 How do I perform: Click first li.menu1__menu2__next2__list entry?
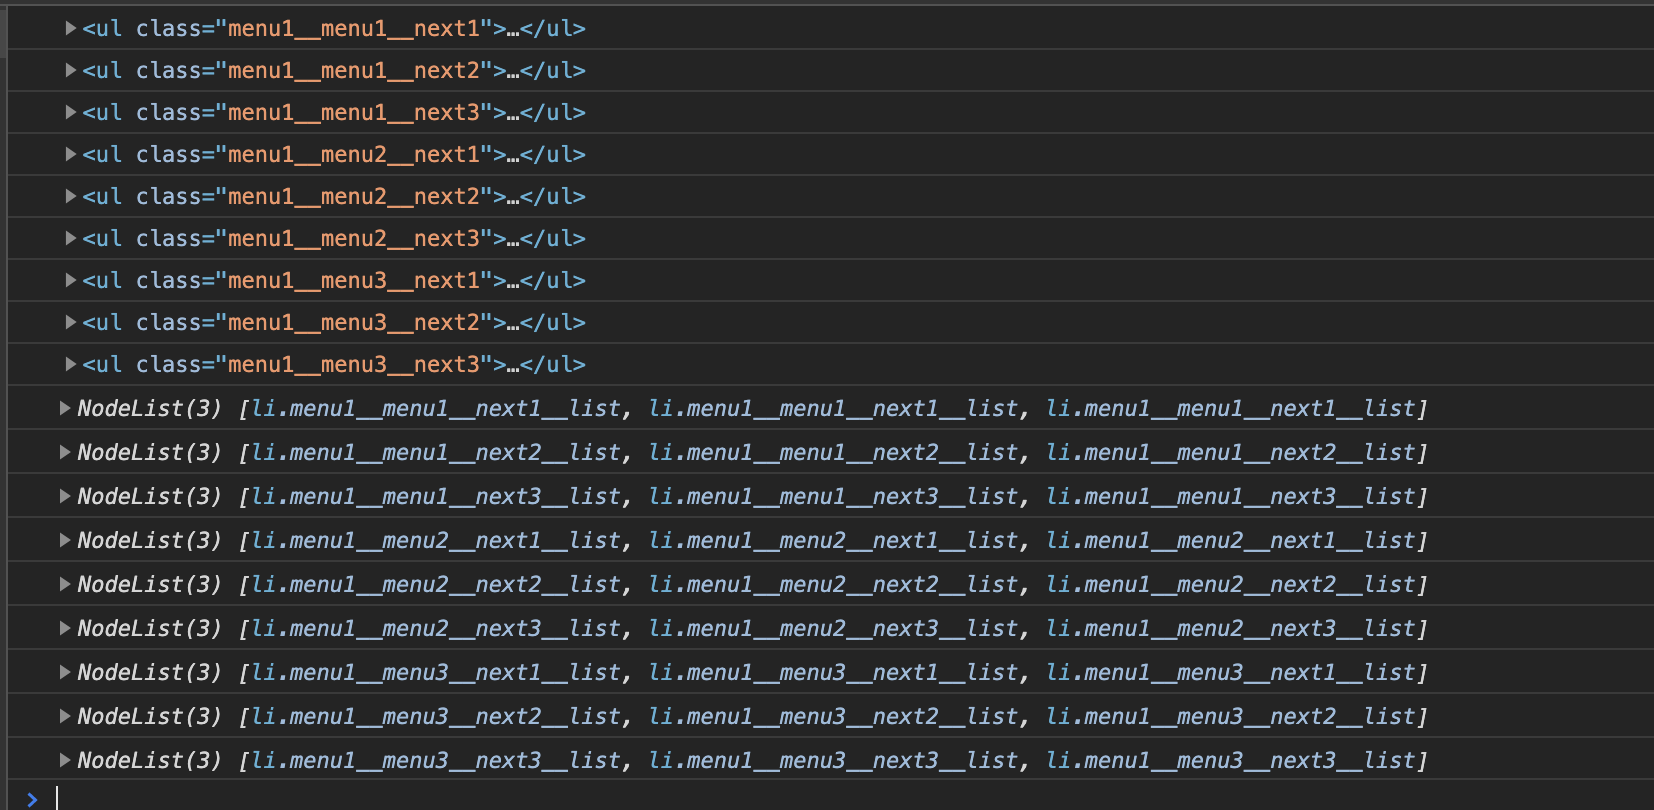pos(436,584)
